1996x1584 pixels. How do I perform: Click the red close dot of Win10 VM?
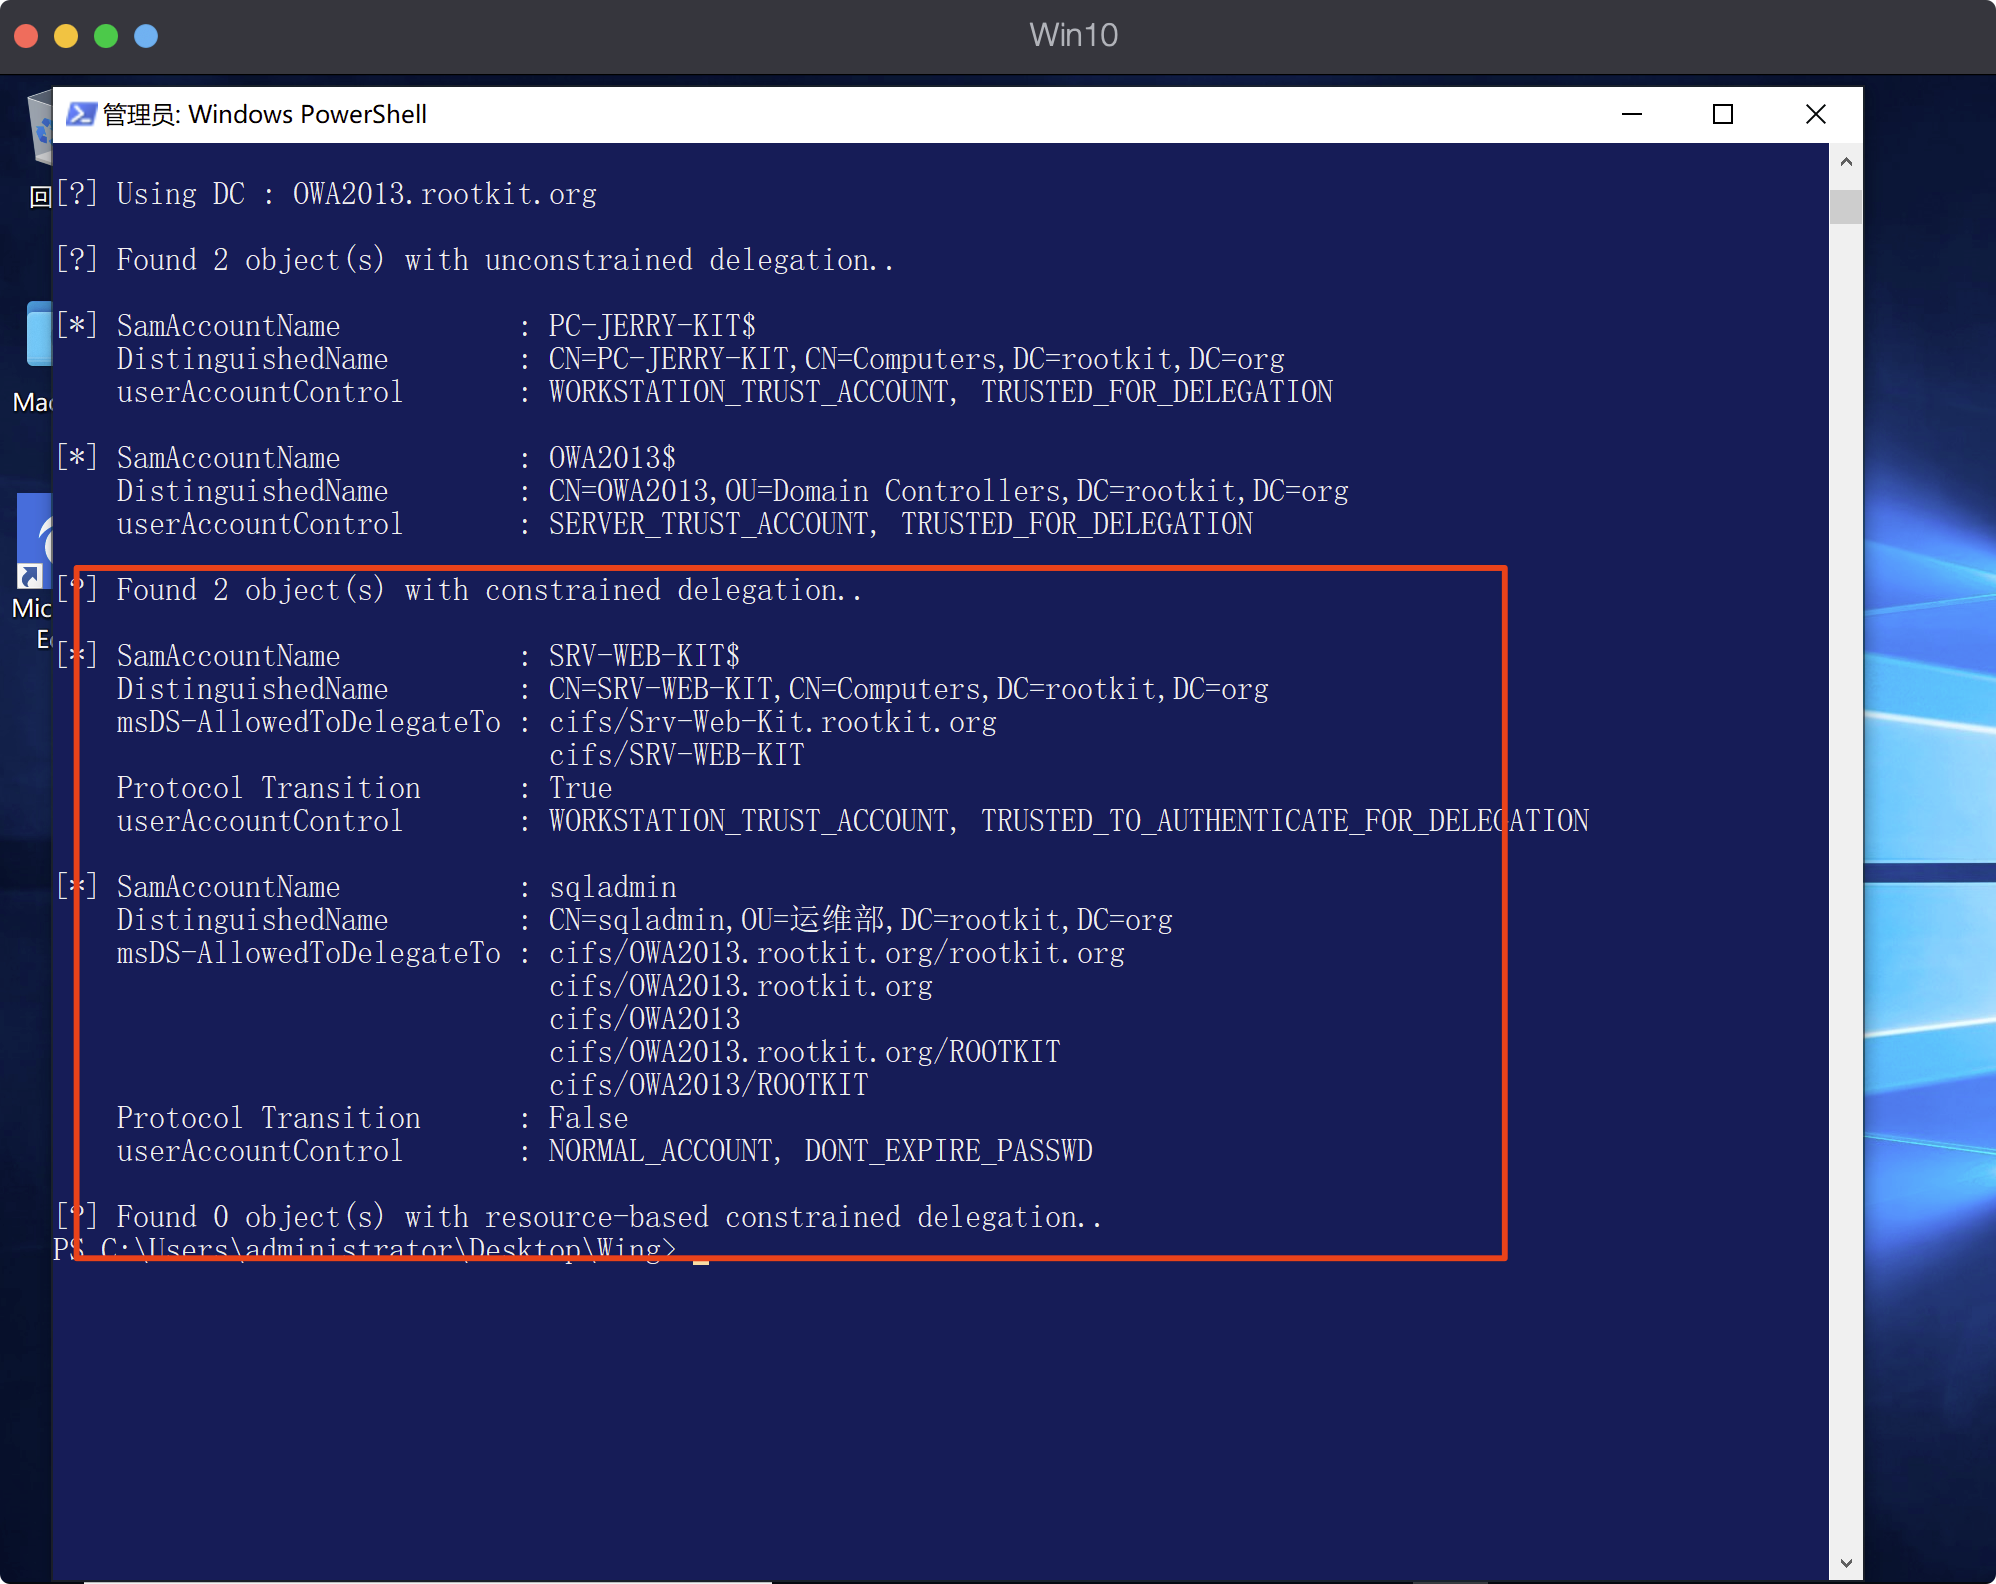27,37
